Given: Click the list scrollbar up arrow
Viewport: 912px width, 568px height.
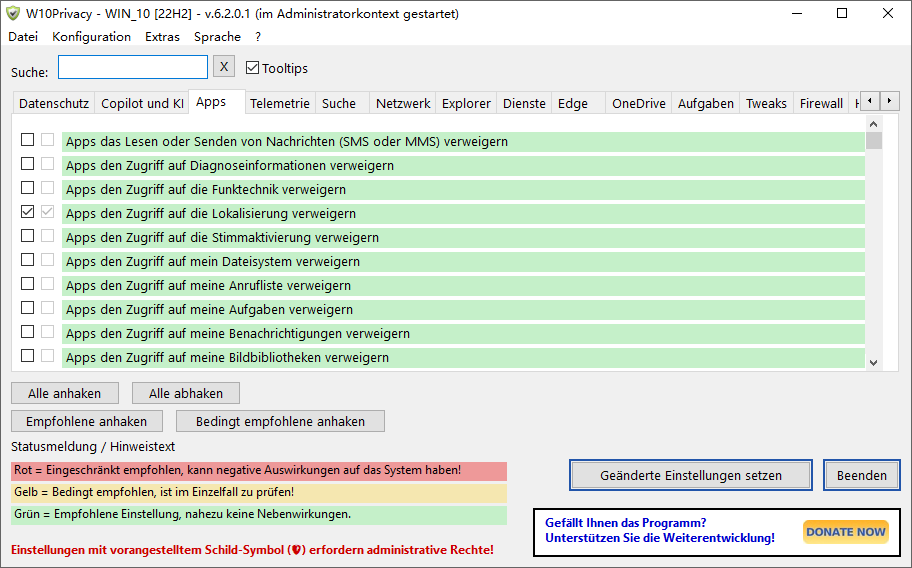Looking at the screenshot, I should (x=873, y=124).
